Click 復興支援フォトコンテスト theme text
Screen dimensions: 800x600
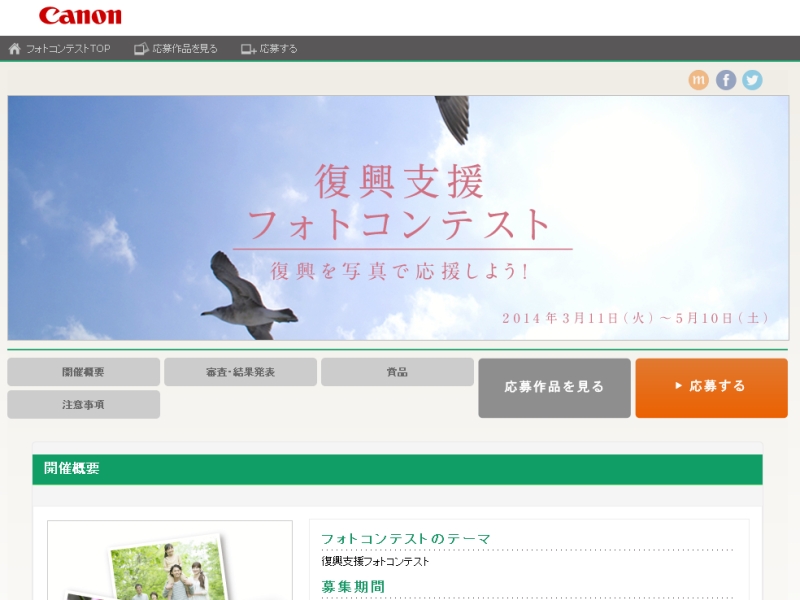tap(376, 562)
